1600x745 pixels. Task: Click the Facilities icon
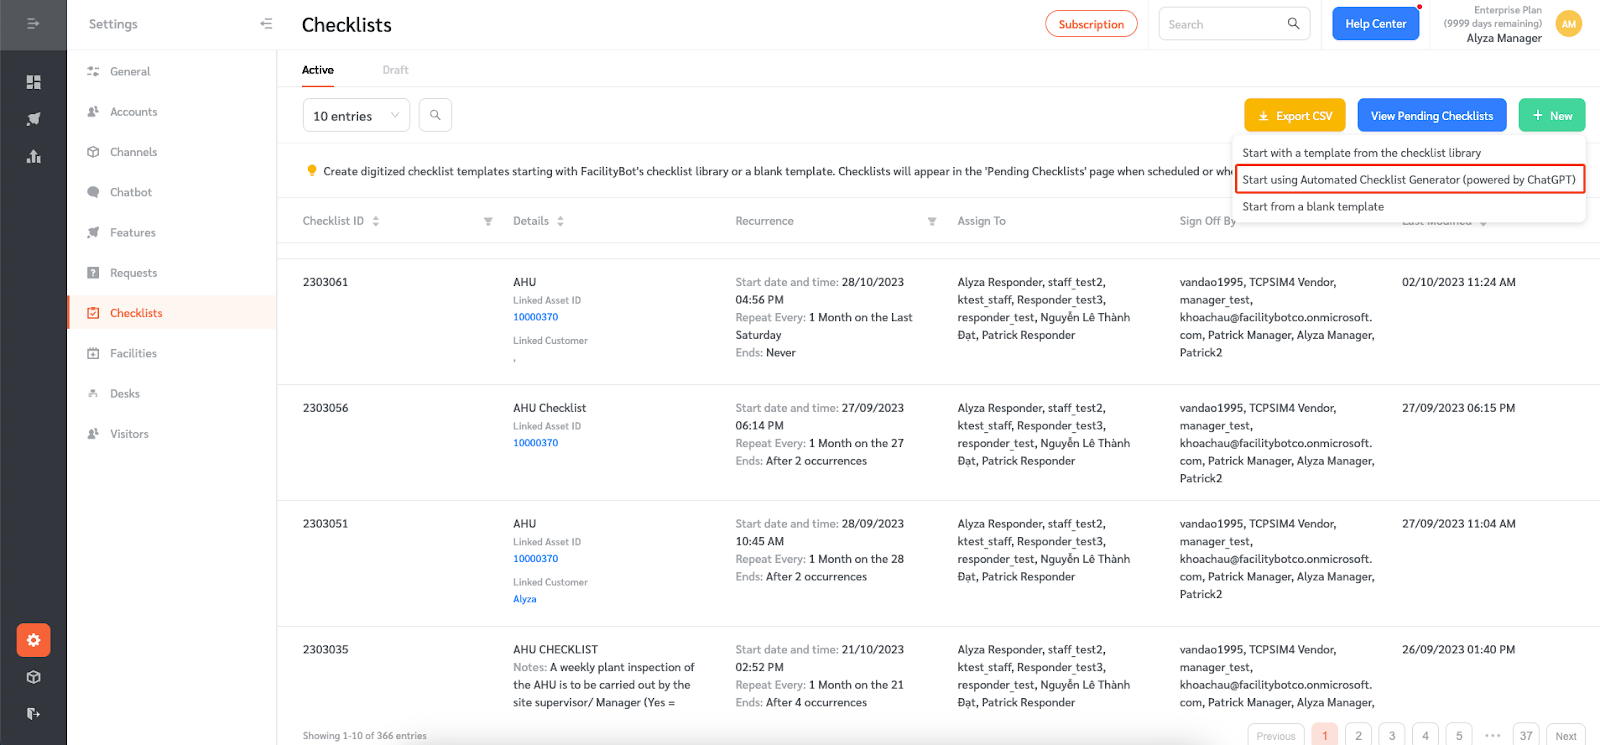click(93, 353)
